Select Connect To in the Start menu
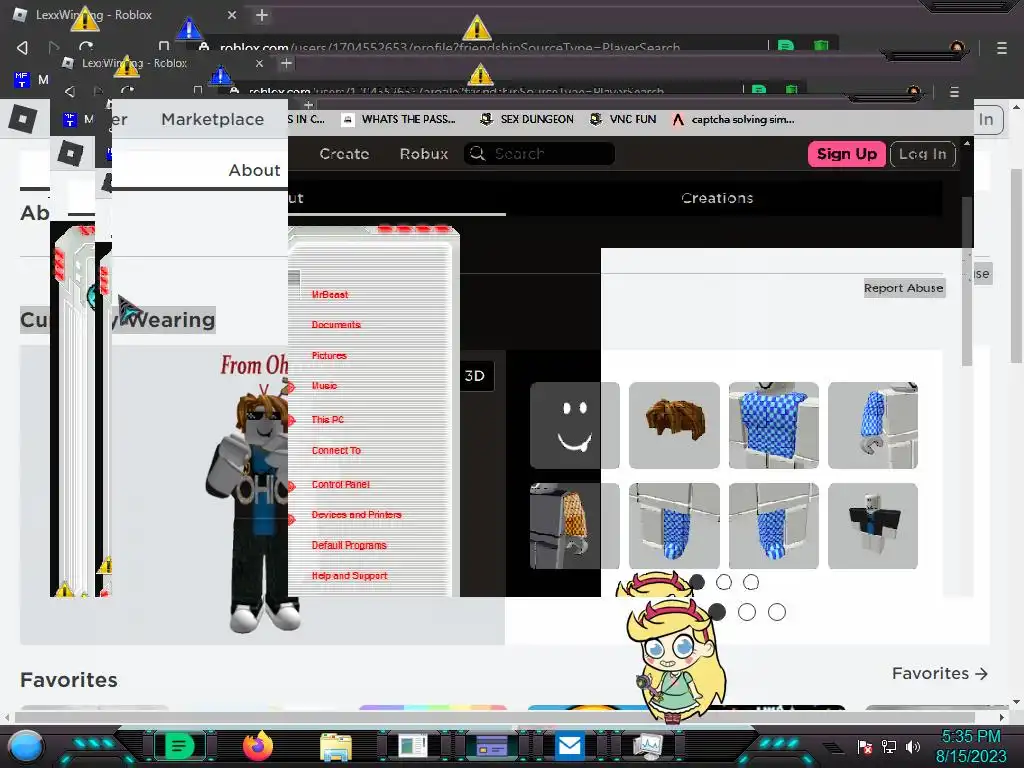1024x768 pixels. 336,451
